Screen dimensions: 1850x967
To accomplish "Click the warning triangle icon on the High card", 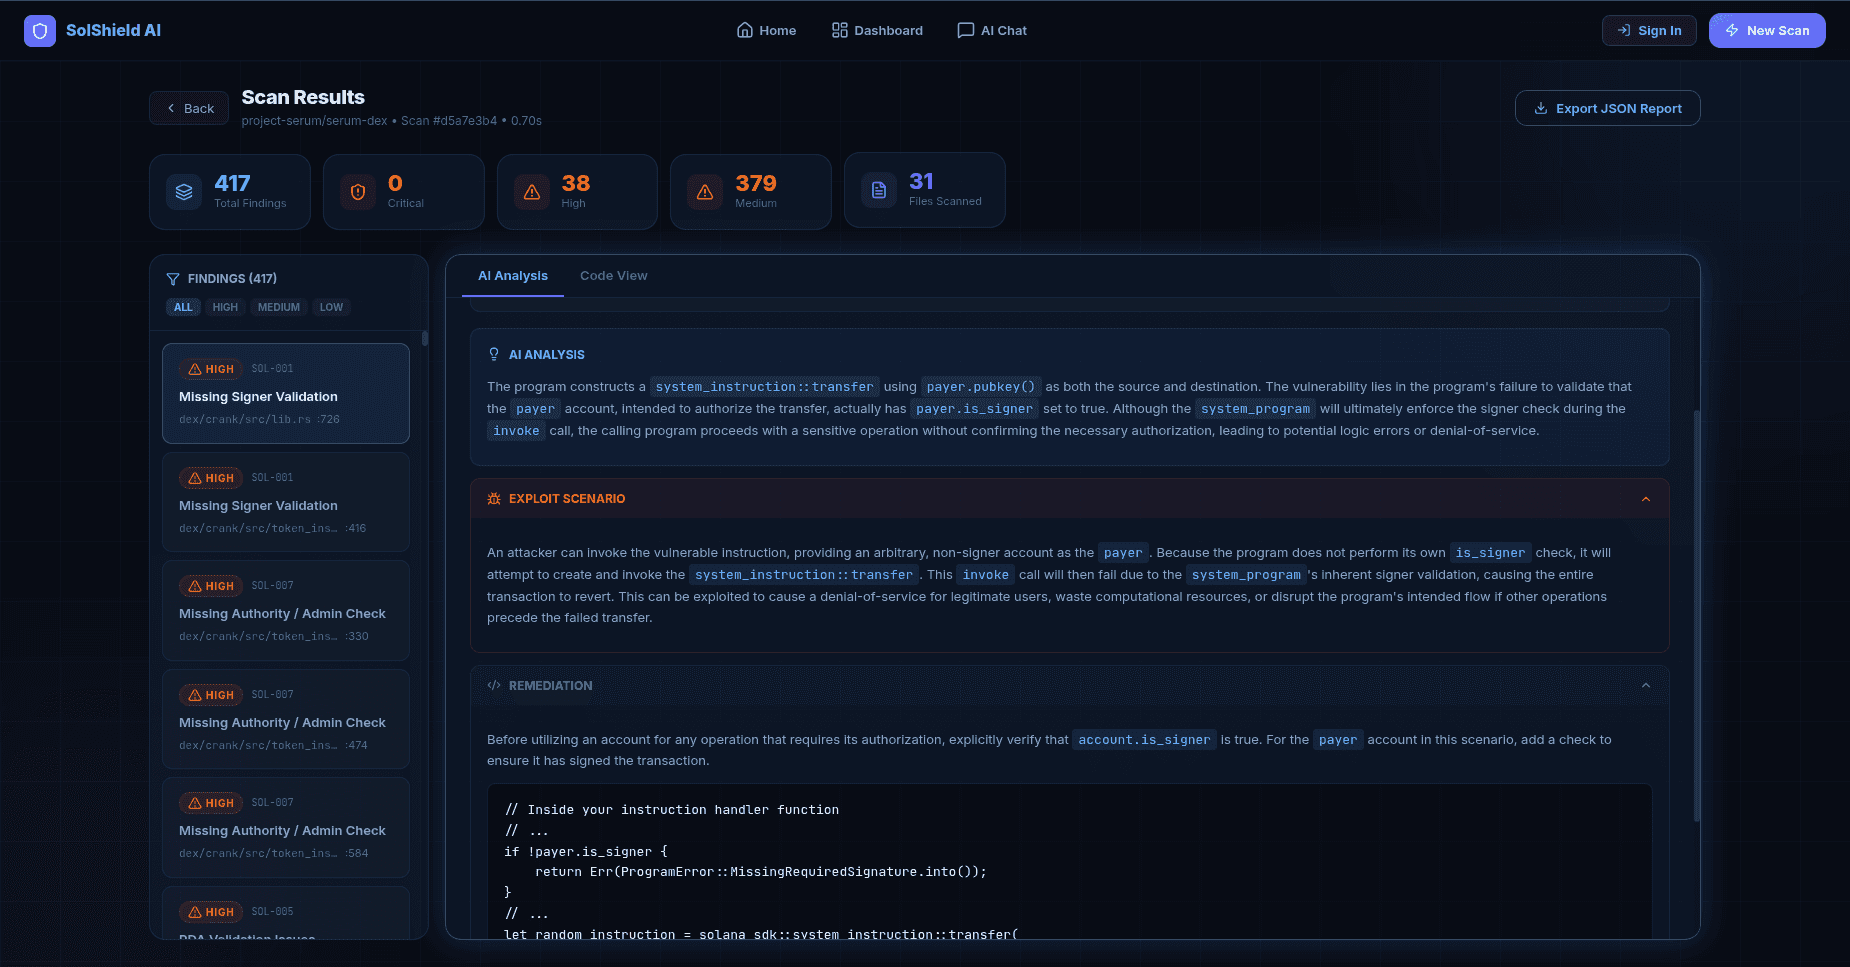I will [x=532, y=192].
